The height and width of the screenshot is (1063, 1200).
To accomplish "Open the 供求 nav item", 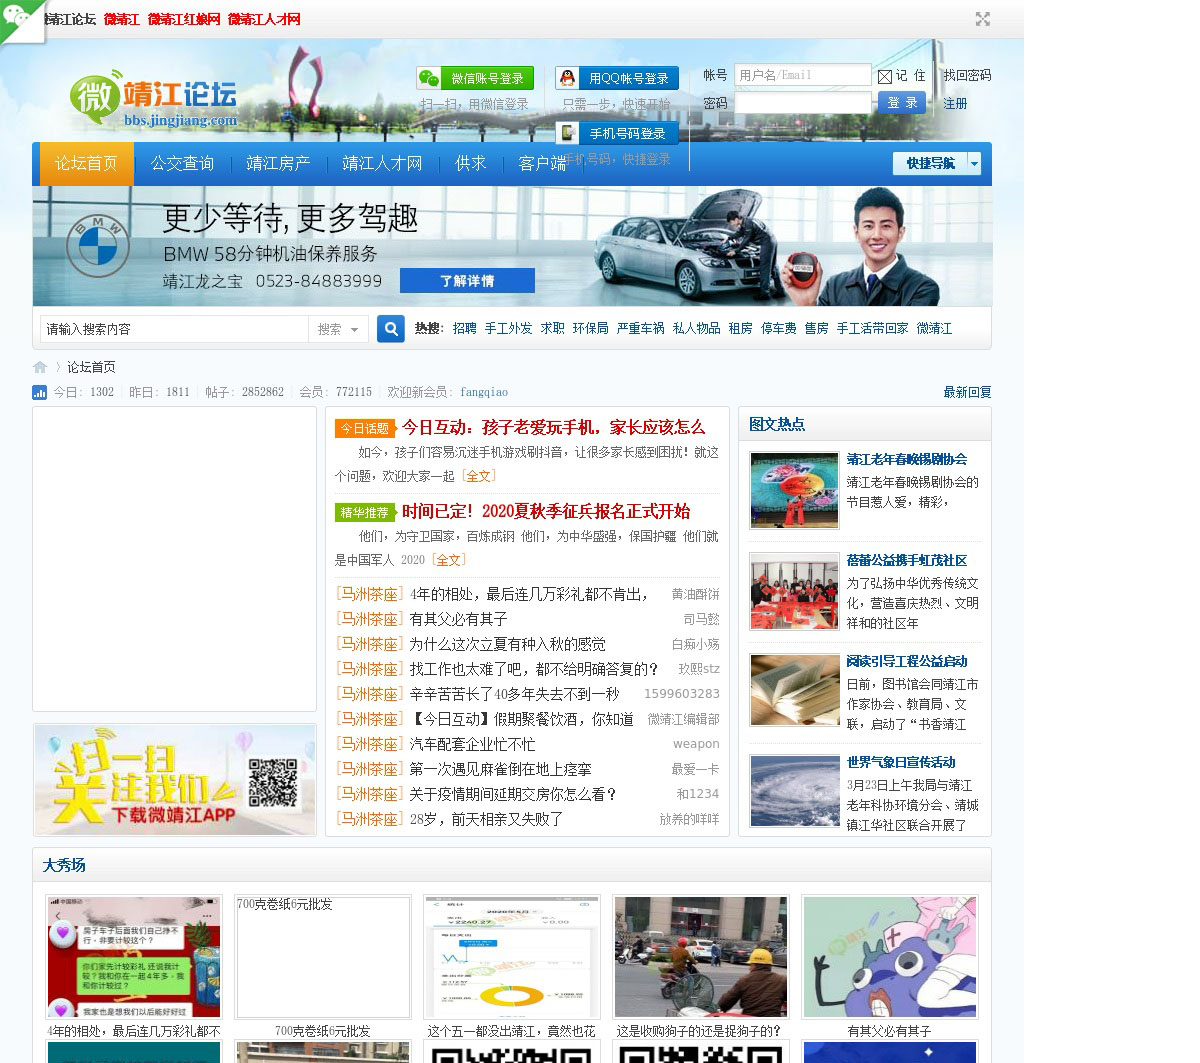I will point(470,163).
